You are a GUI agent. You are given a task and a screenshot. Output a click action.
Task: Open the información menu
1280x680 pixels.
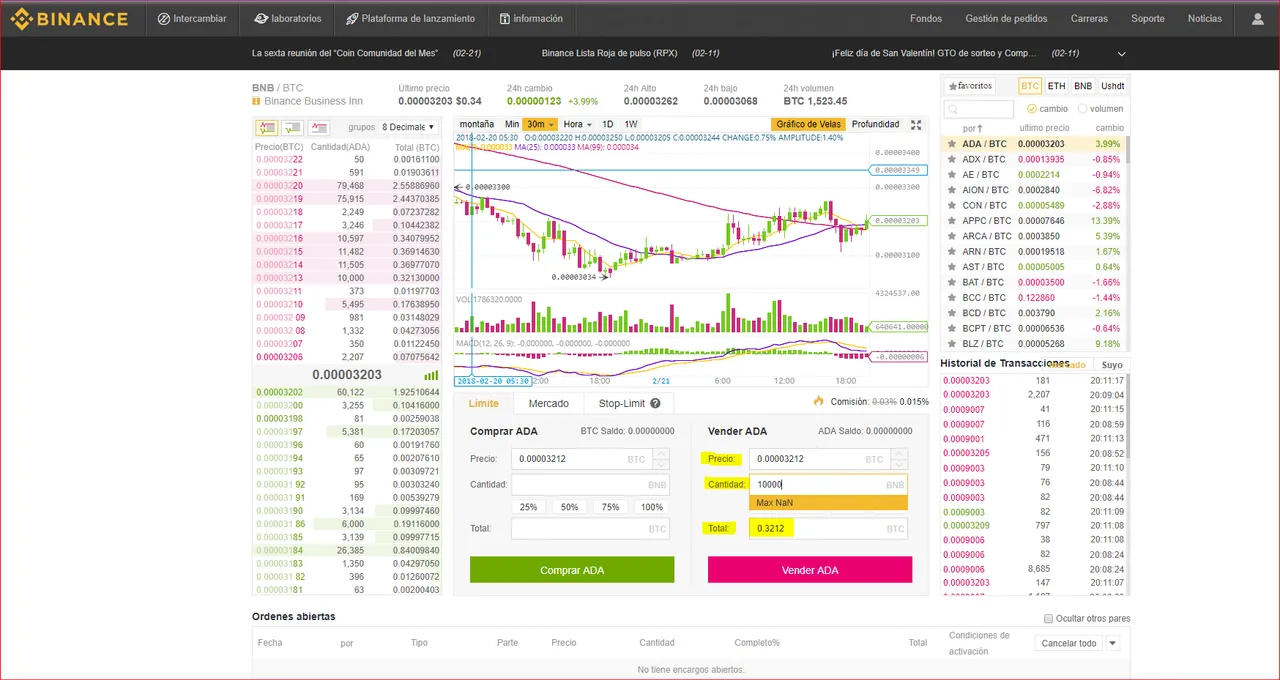click(531, 18)
